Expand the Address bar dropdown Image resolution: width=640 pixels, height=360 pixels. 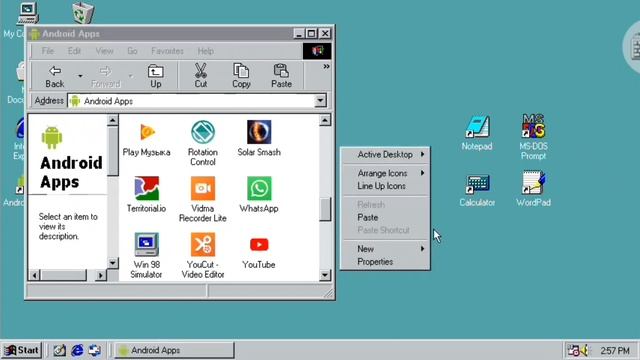click(x=320, y=100)
